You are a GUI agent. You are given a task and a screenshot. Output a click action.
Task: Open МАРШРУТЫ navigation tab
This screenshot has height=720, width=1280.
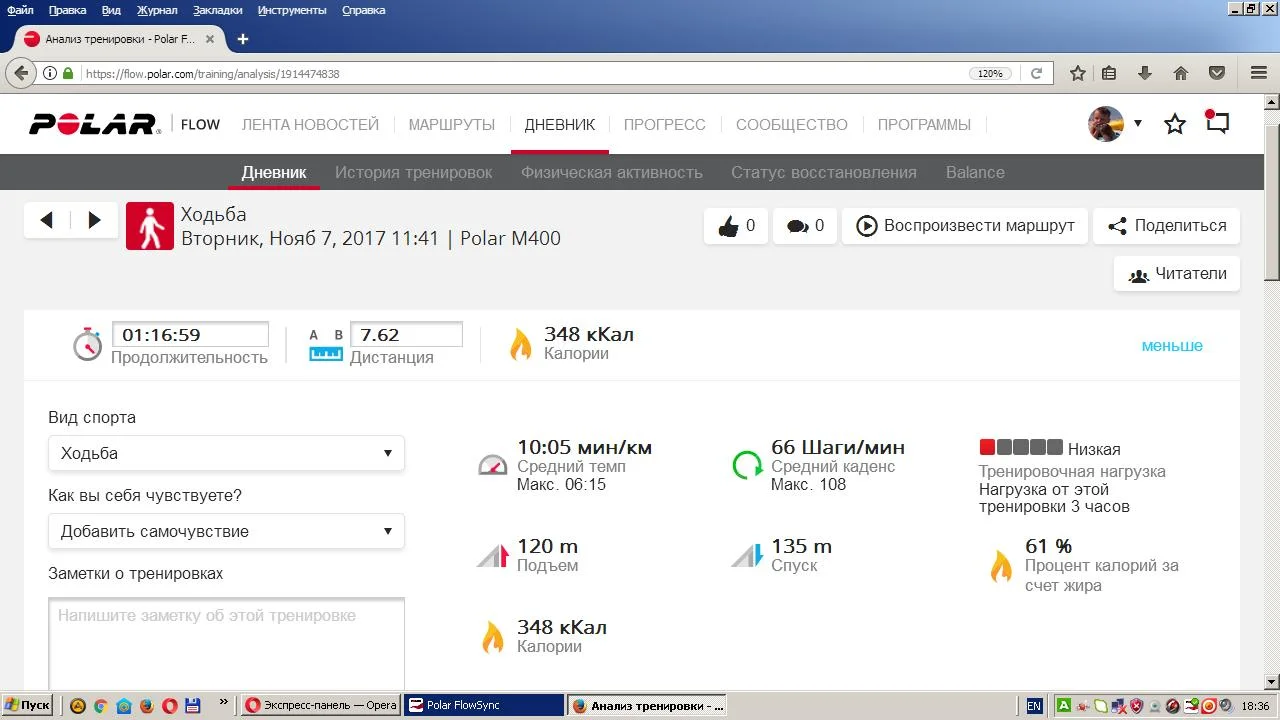point(452,125)
